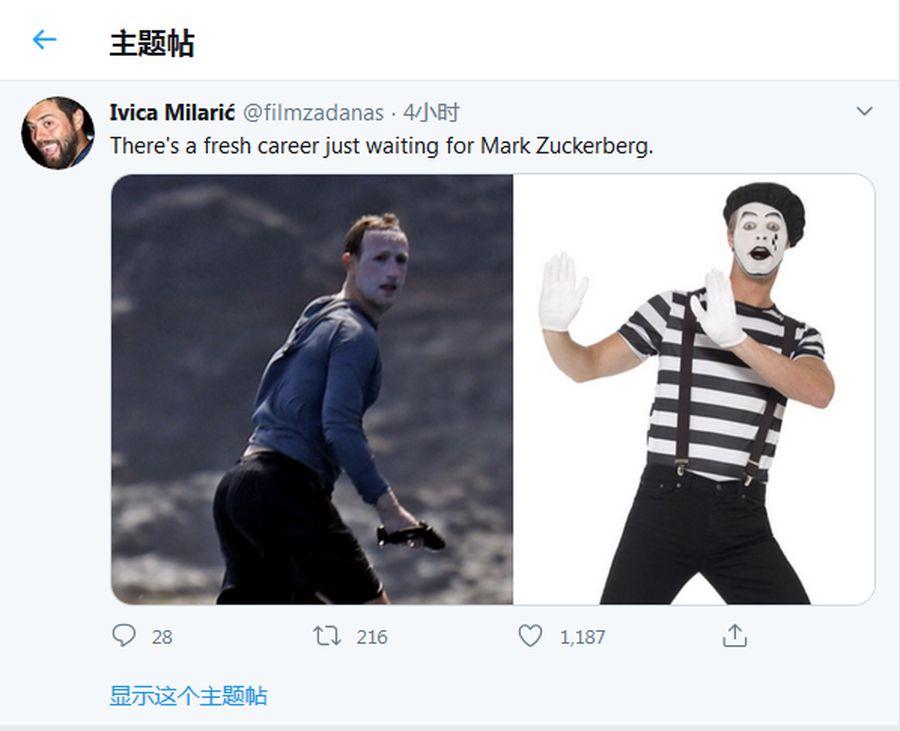
Task: Click the 28 replies count
Action: [x=162, y=637]
